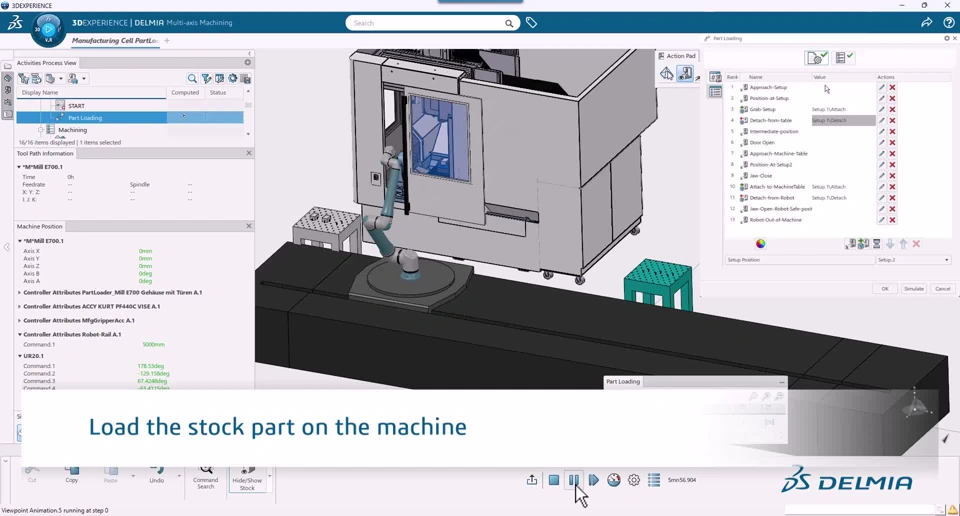This screenshot has height=516, width=960.
Task: Click the red remove X below the list
Action: click(916, 244)
